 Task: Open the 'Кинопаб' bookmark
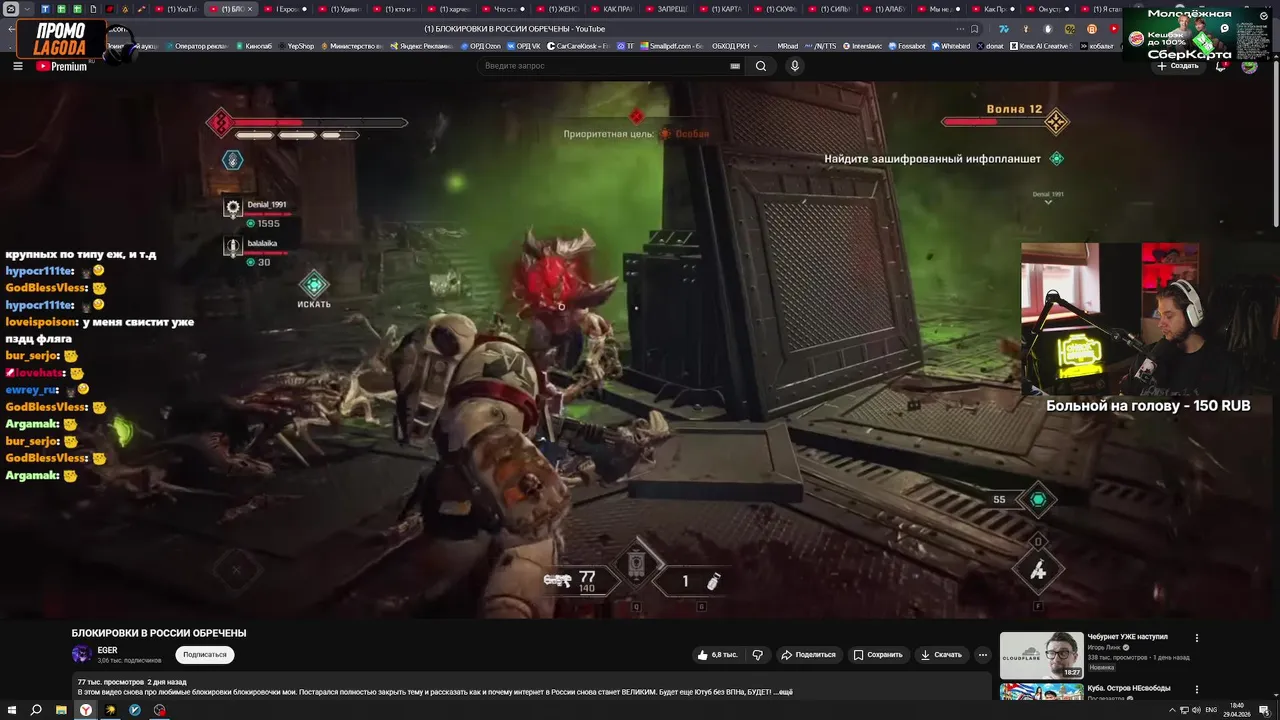coord(254,46)
